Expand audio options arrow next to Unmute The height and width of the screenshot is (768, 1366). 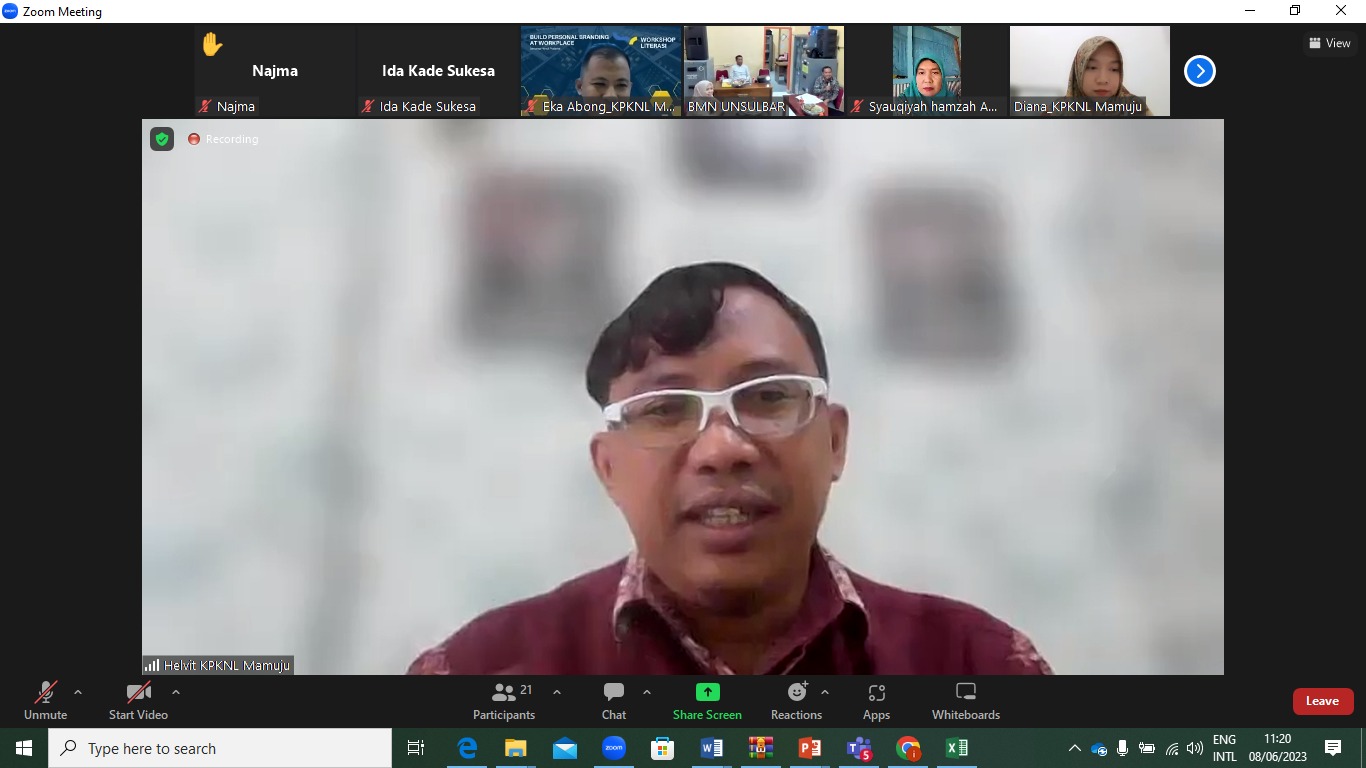[x=78, y=692]
